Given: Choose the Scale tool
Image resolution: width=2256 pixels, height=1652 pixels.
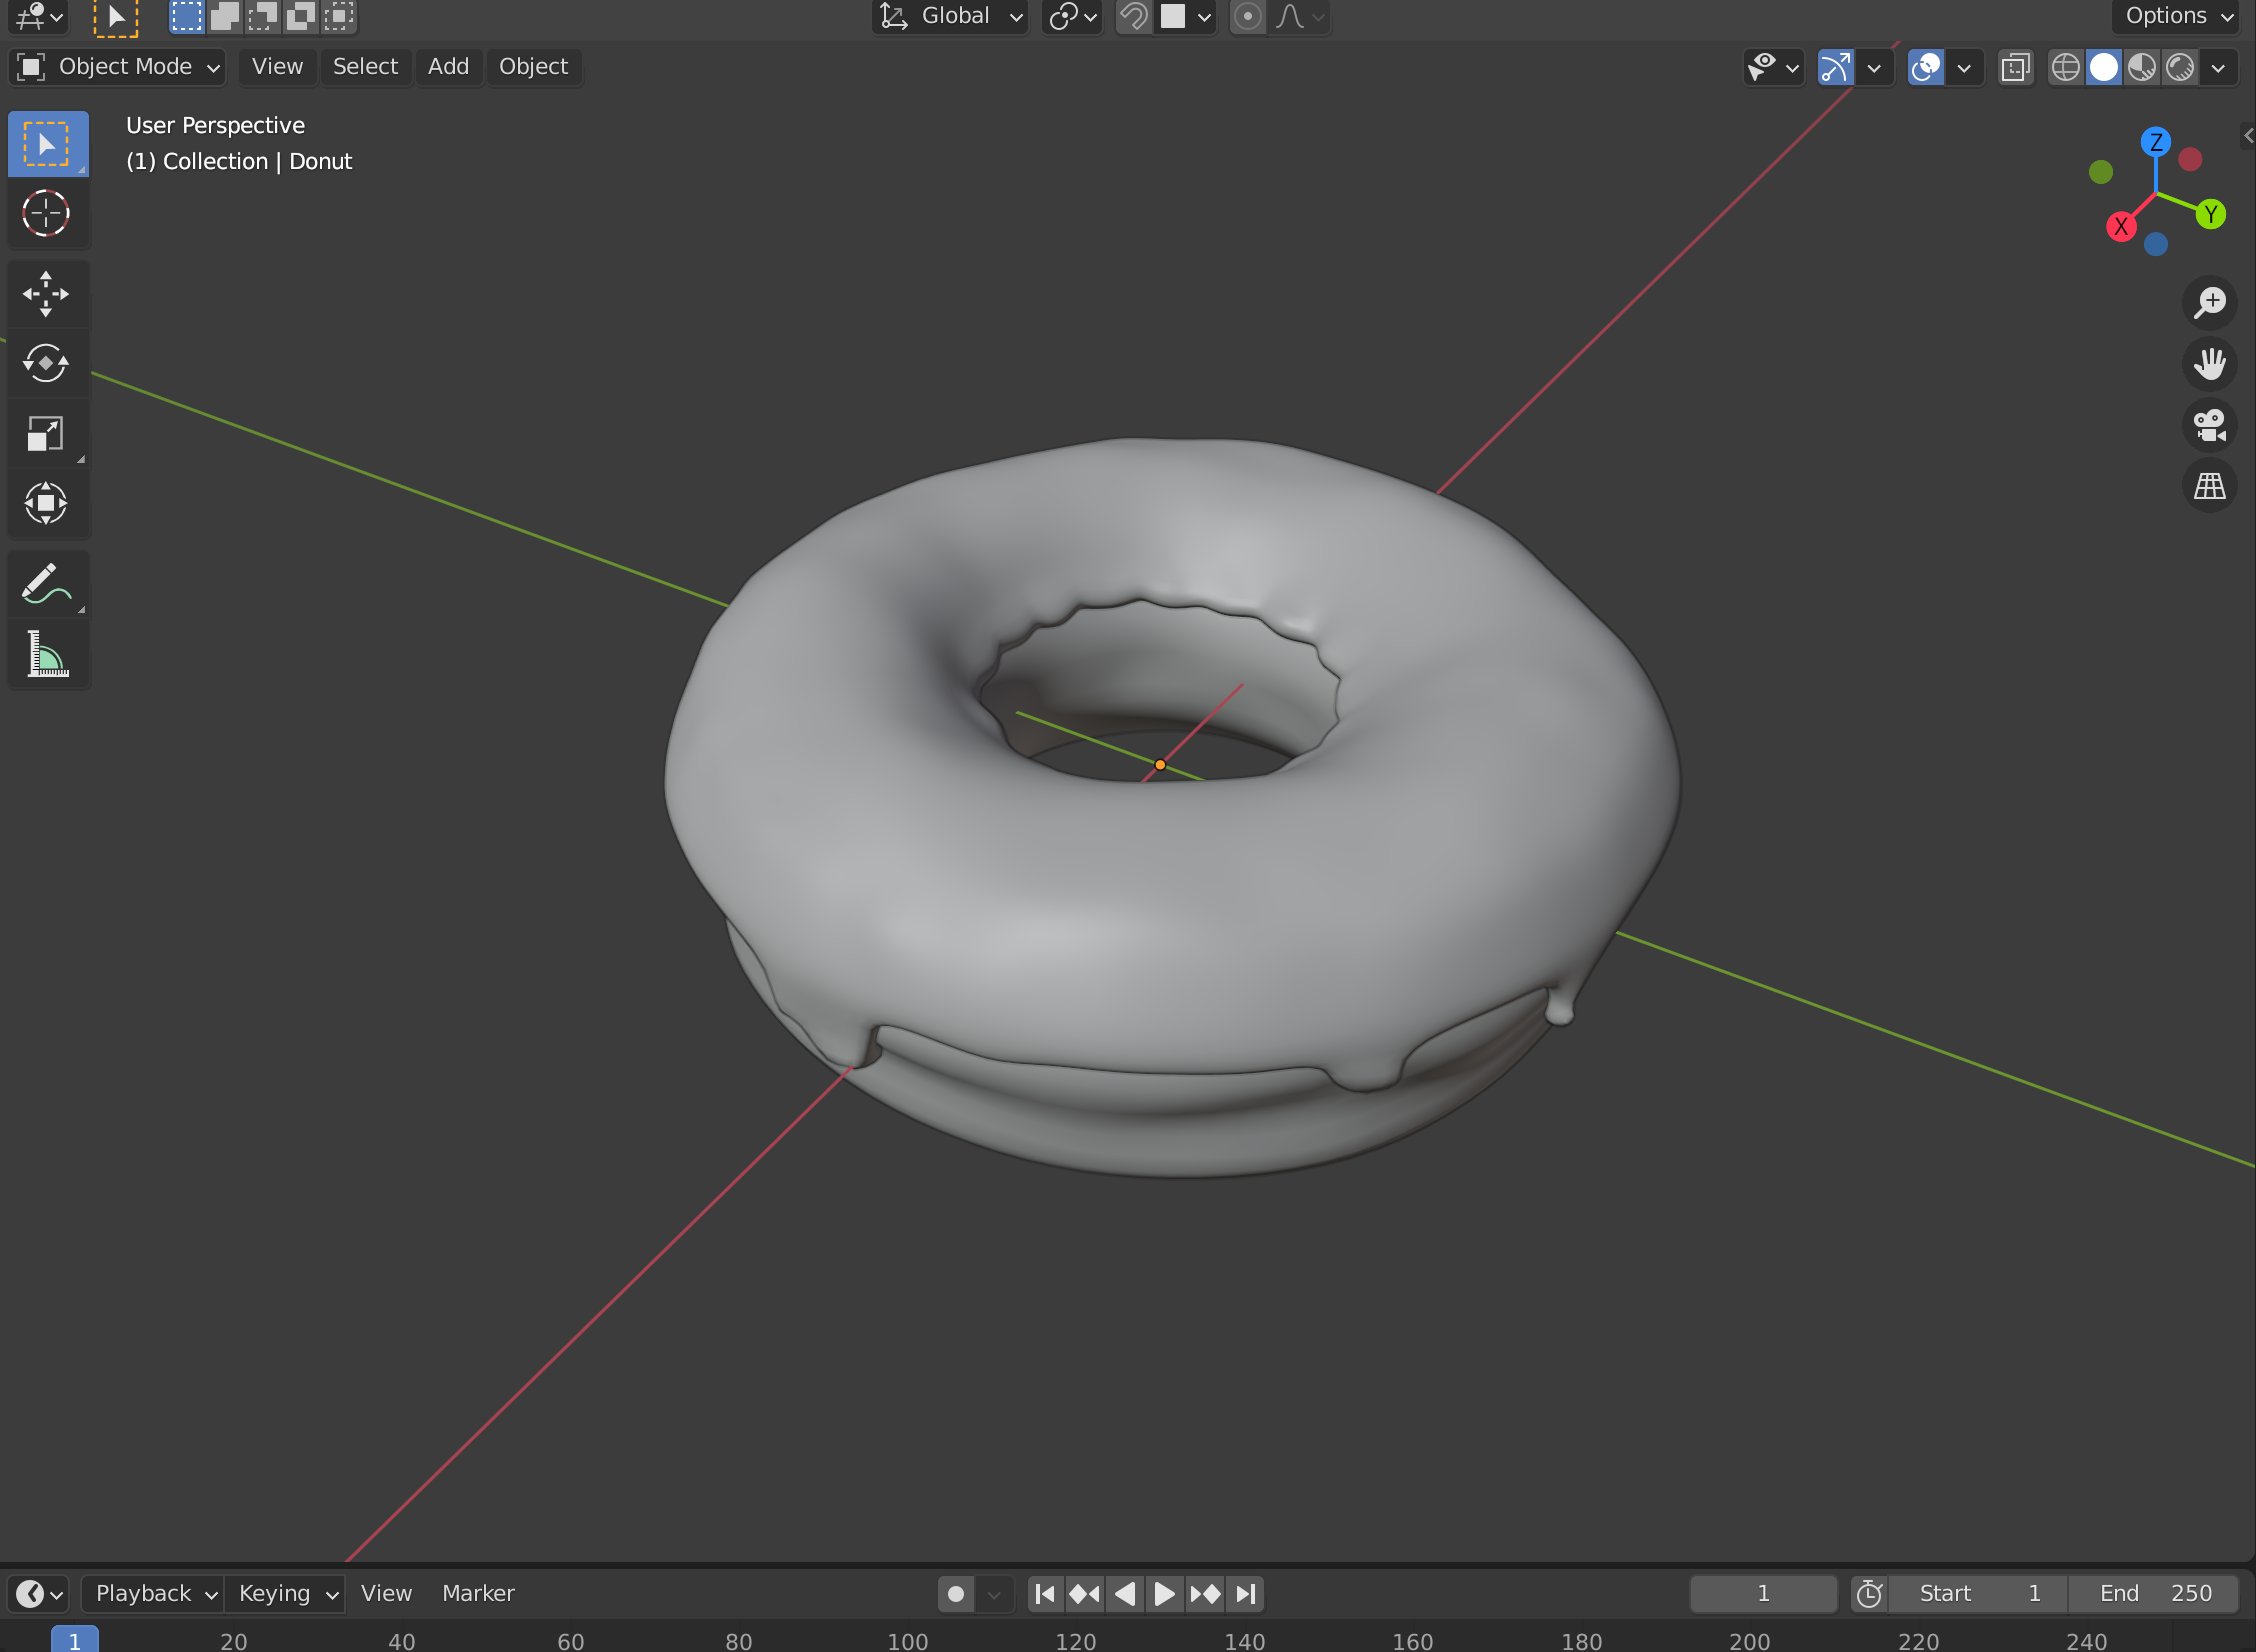Looking at the screenshot, I should (46, 433).
